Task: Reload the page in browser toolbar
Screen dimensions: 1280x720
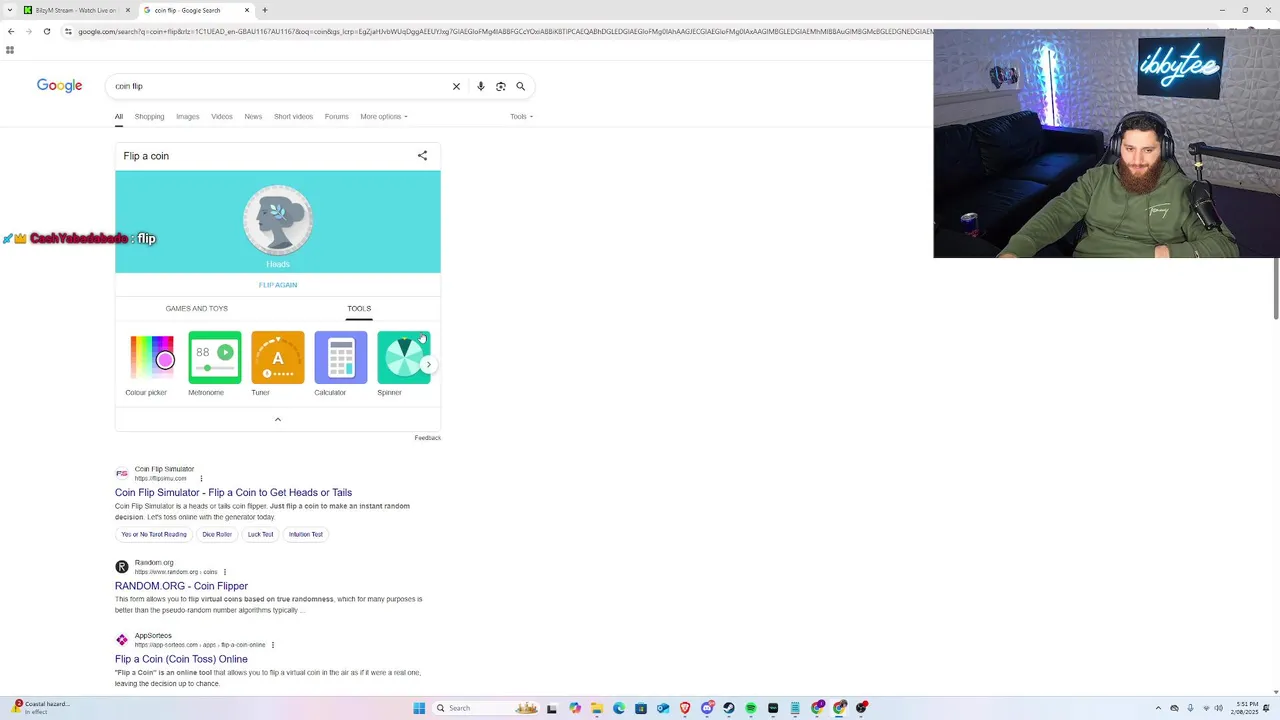Action: pos(46,31)
